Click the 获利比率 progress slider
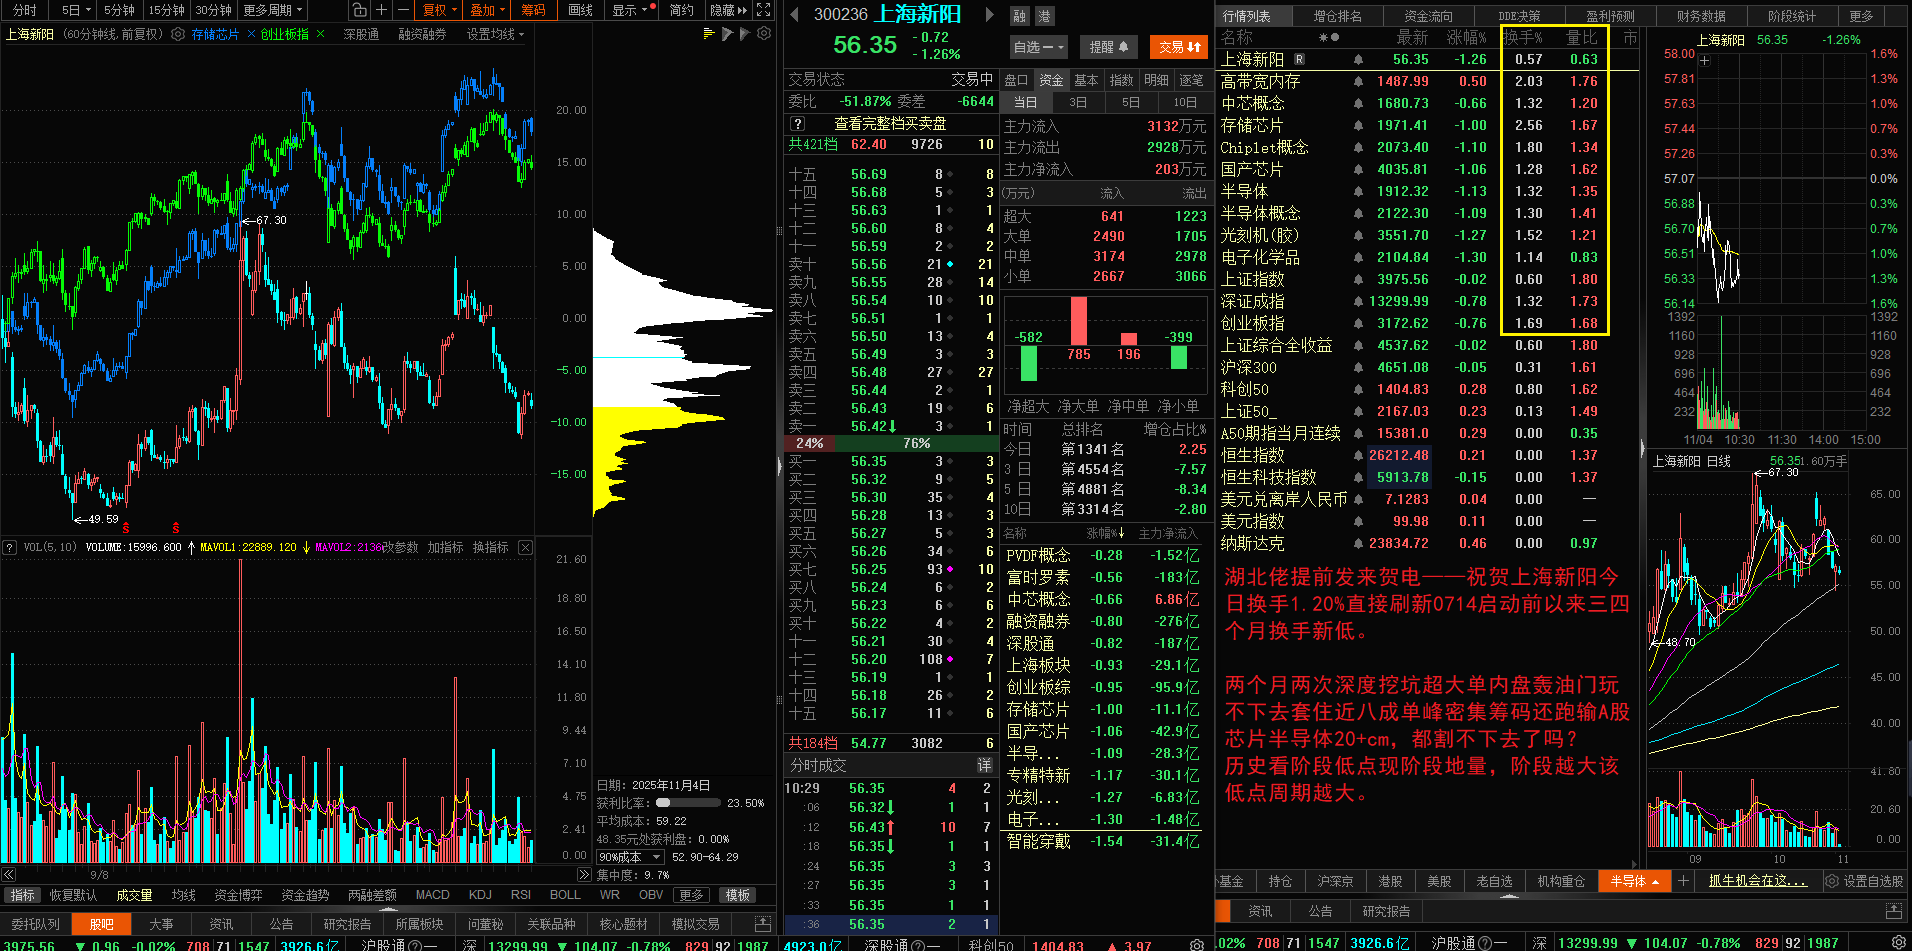This screenshot has width=1912, height=951. (688, 803)
